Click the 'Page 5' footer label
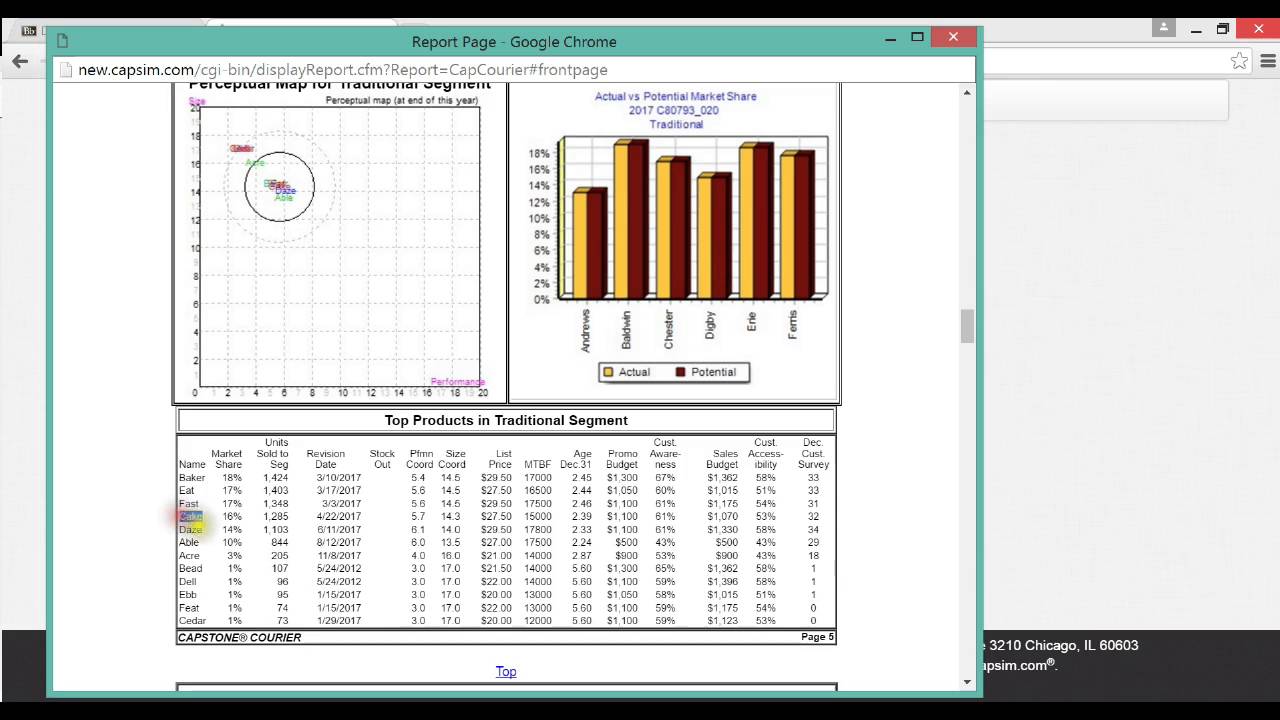Screen dimensions: 1280x720 [817, 637]
